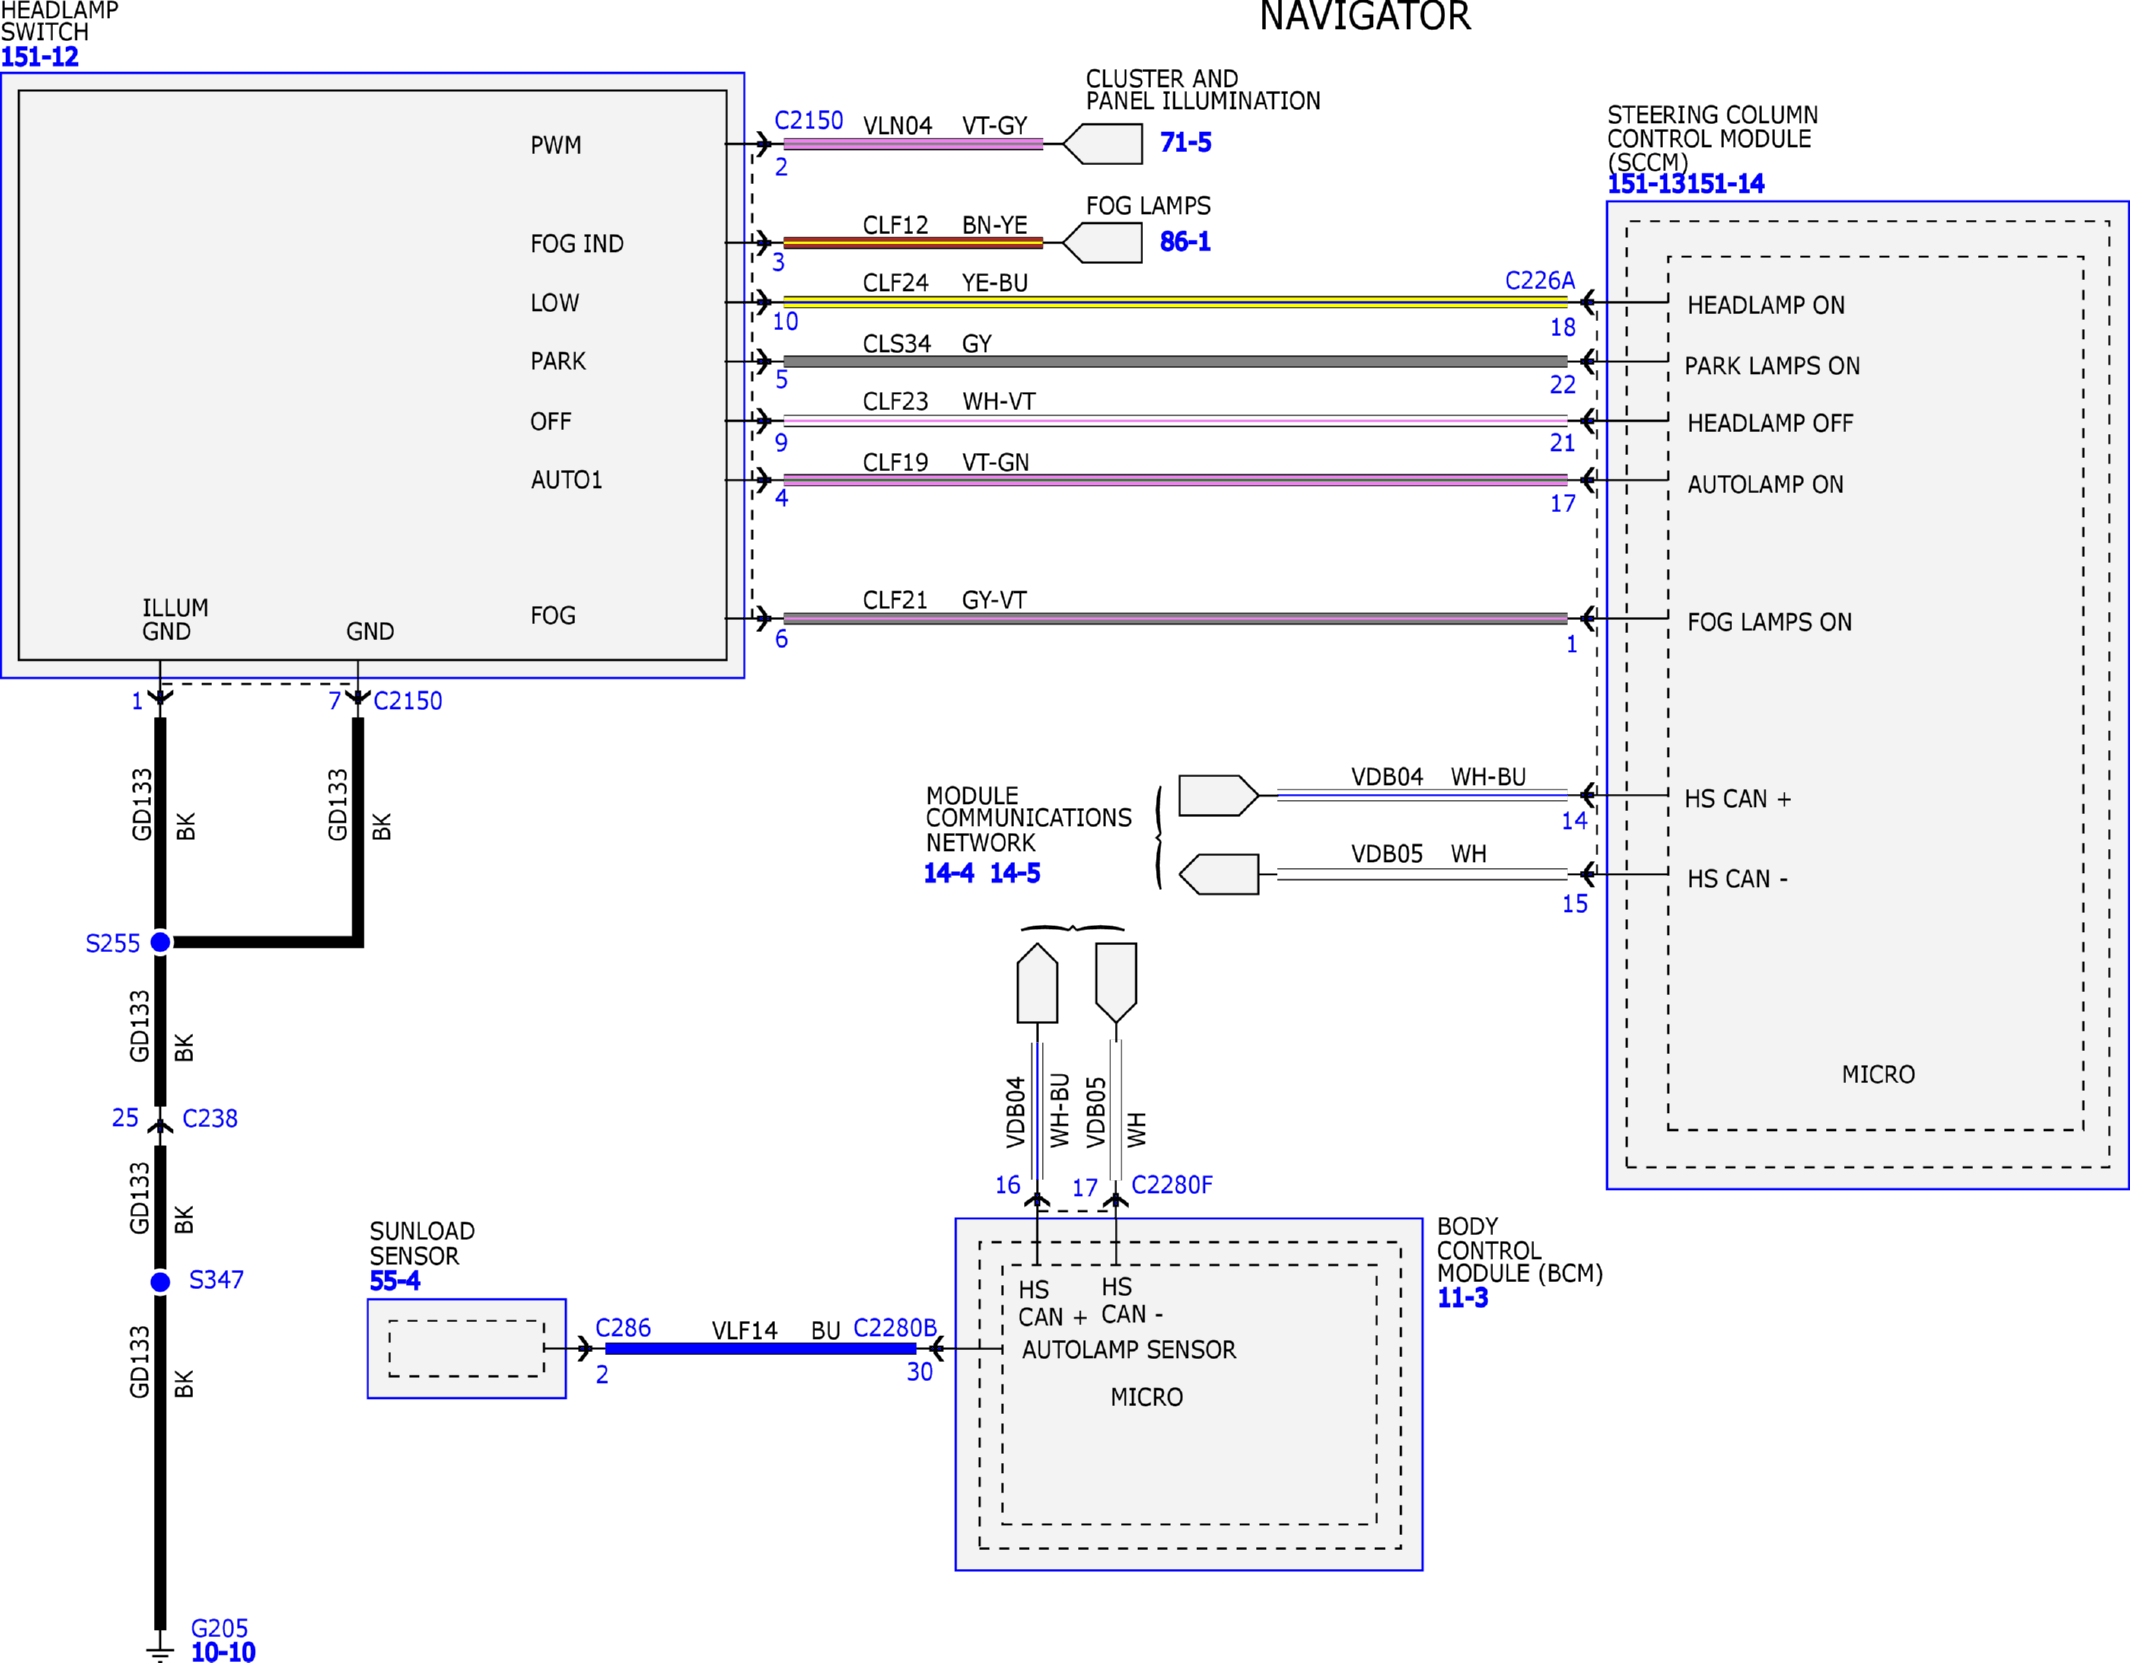Viewport: 2130px width, 1663px height.
Task: Select the S255 splice label
Action: click(113, 944)
